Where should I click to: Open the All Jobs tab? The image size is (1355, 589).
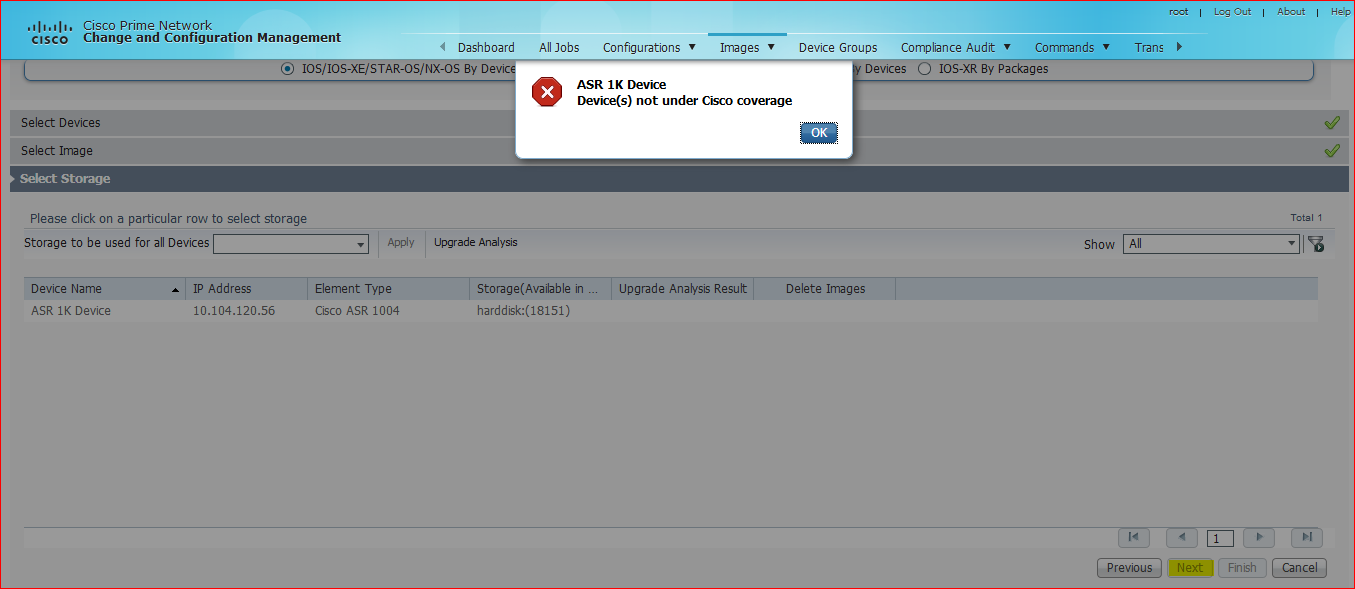tap(559, 47)
